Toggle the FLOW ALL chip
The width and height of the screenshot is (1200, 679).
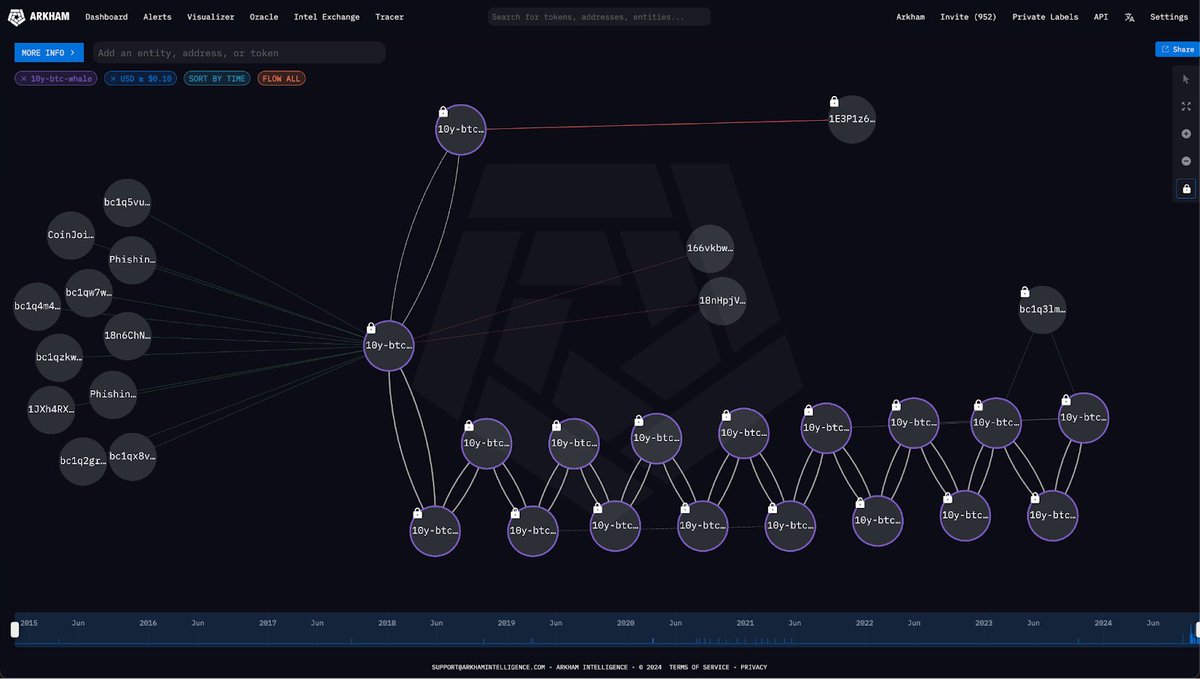click(x=282, y=78)
